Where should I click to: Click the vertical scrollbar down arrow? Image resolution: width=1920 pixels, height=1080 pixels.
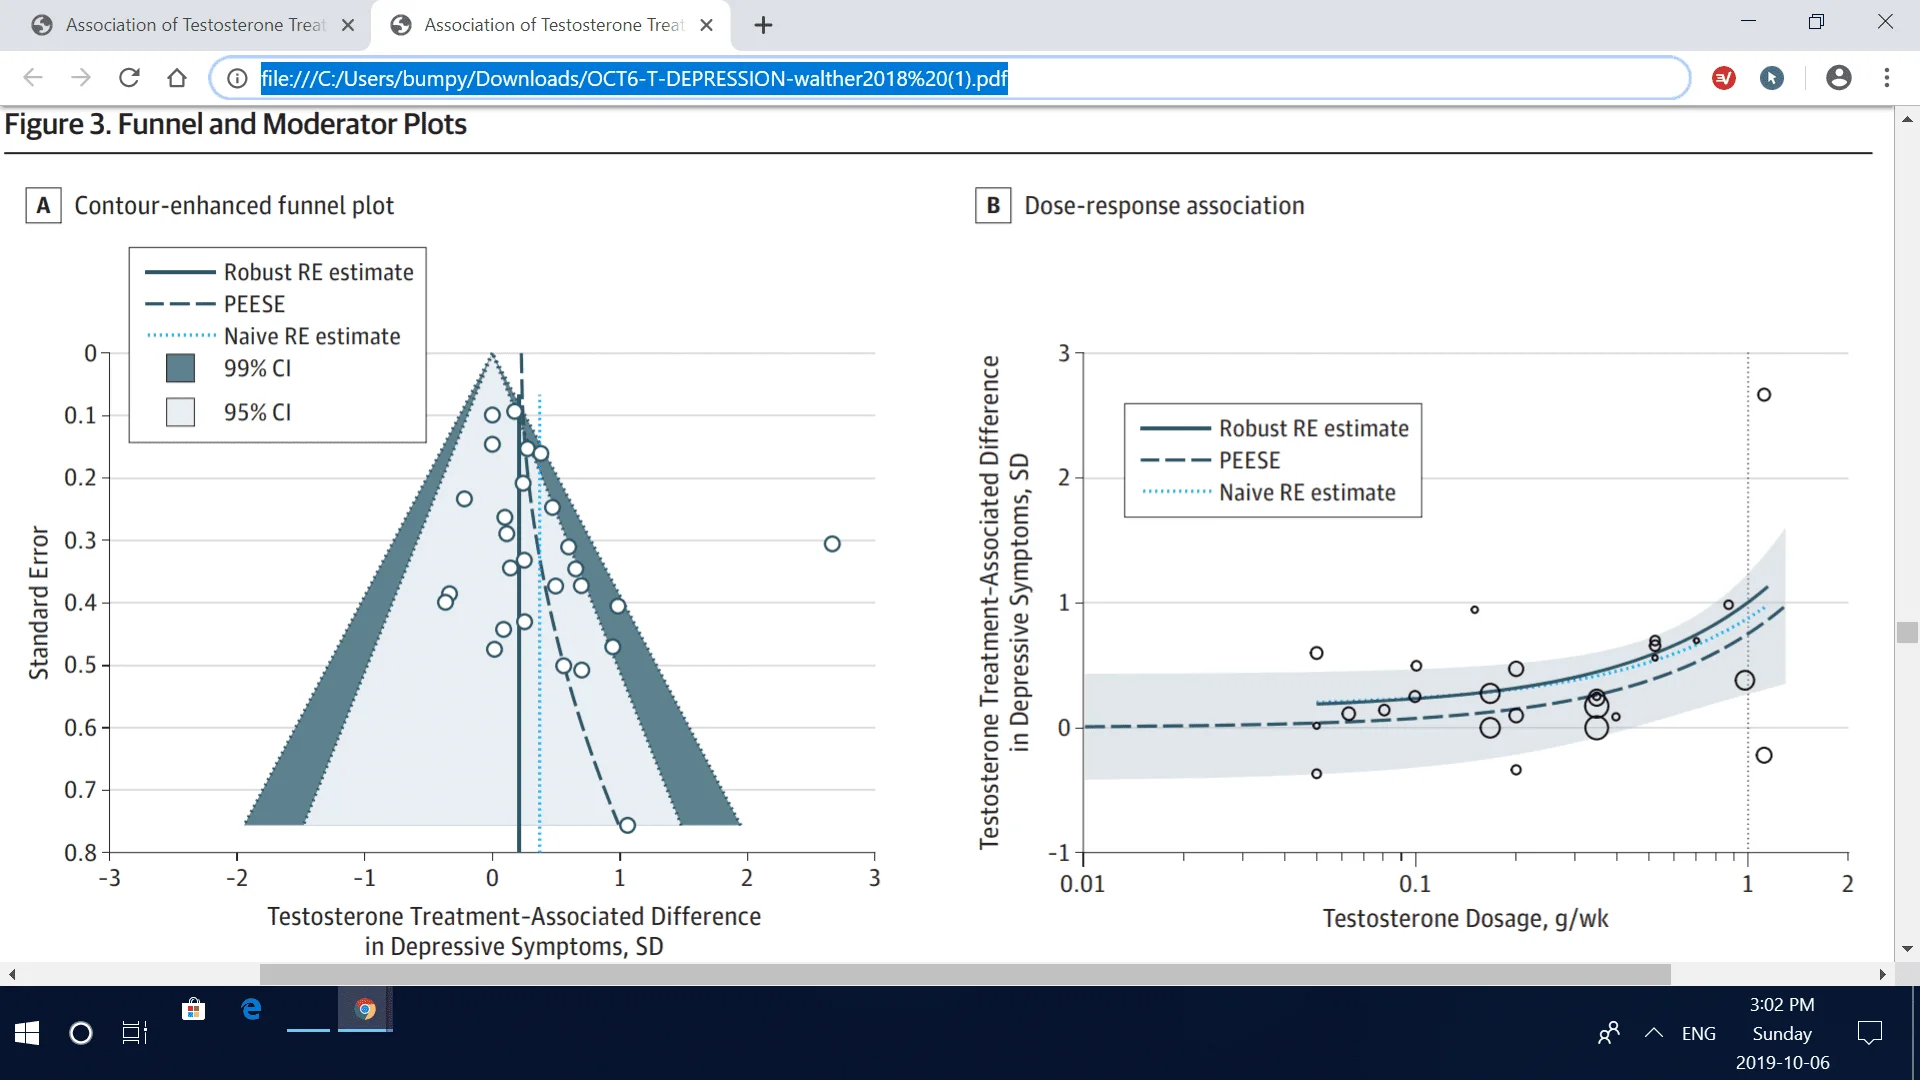pos(1907,948)
